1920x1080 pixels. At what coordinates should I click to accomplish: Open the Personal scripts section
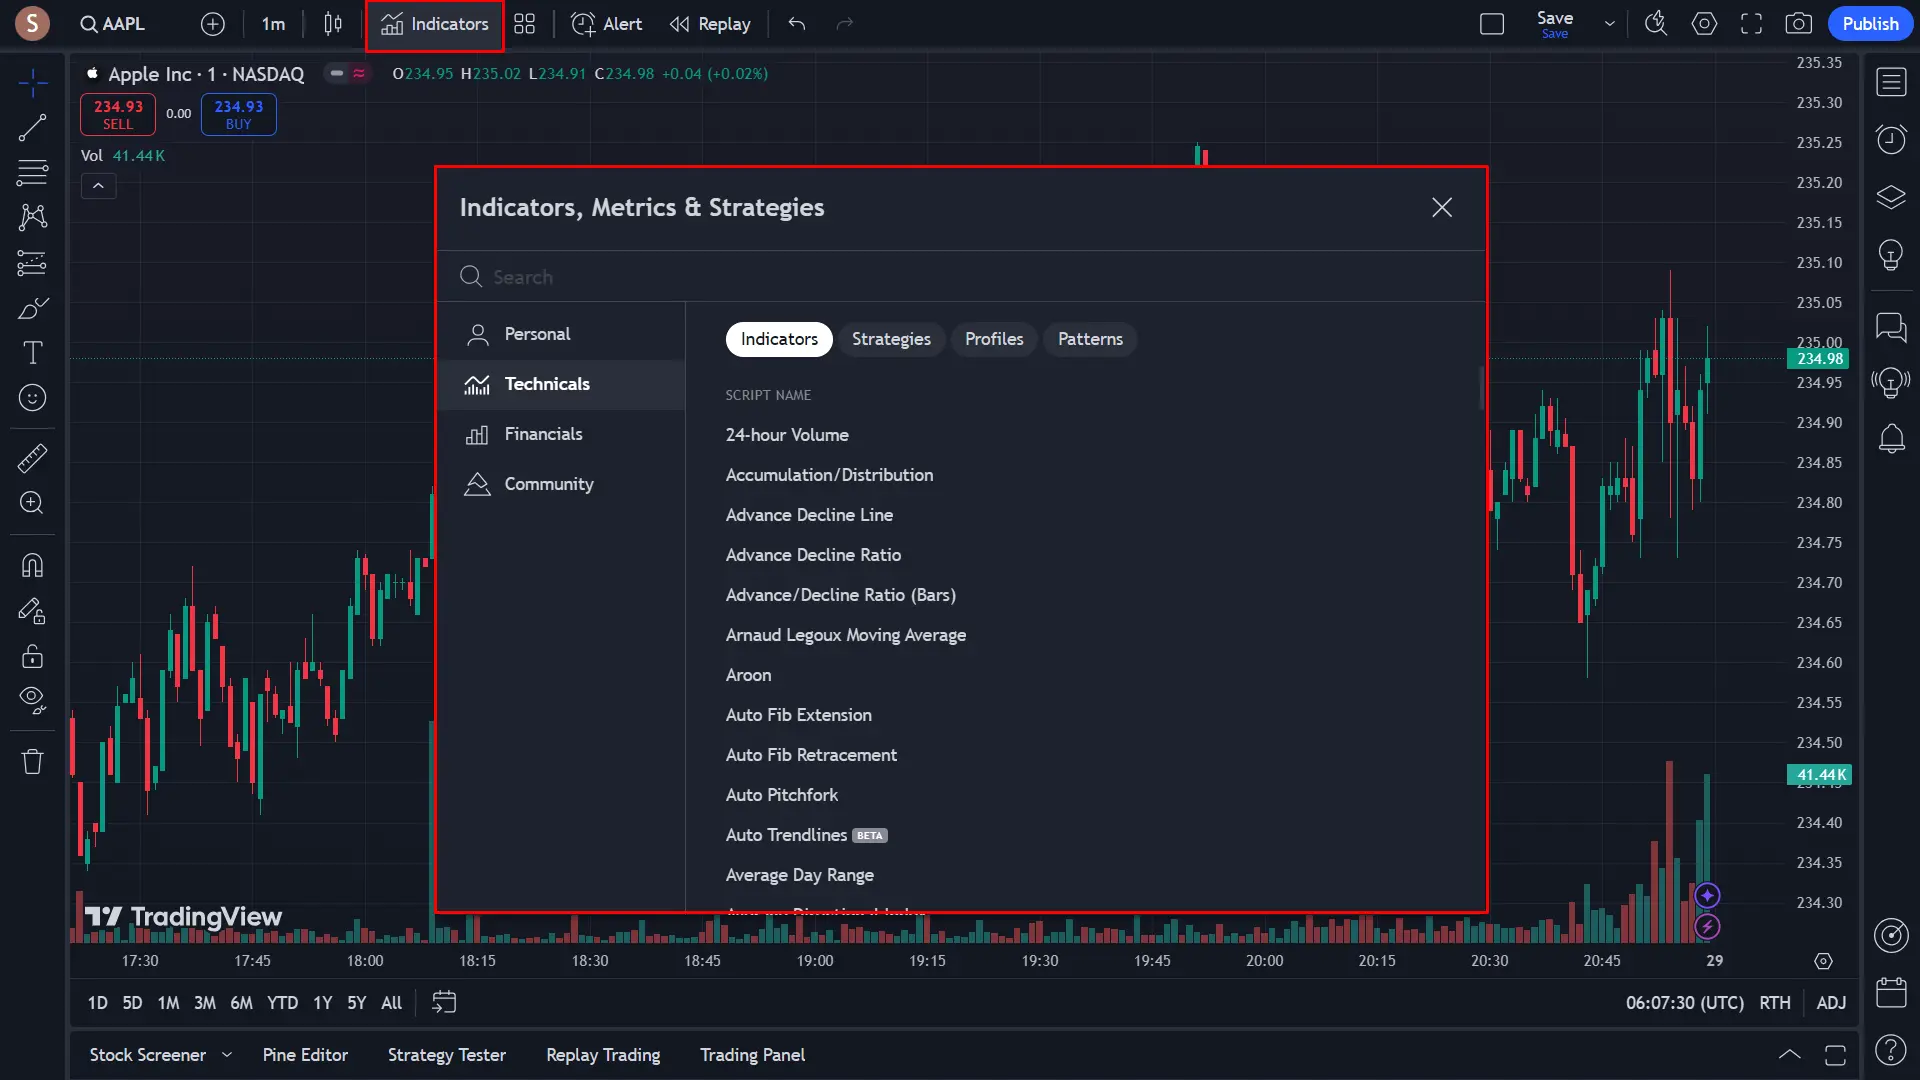coord(561,334)
